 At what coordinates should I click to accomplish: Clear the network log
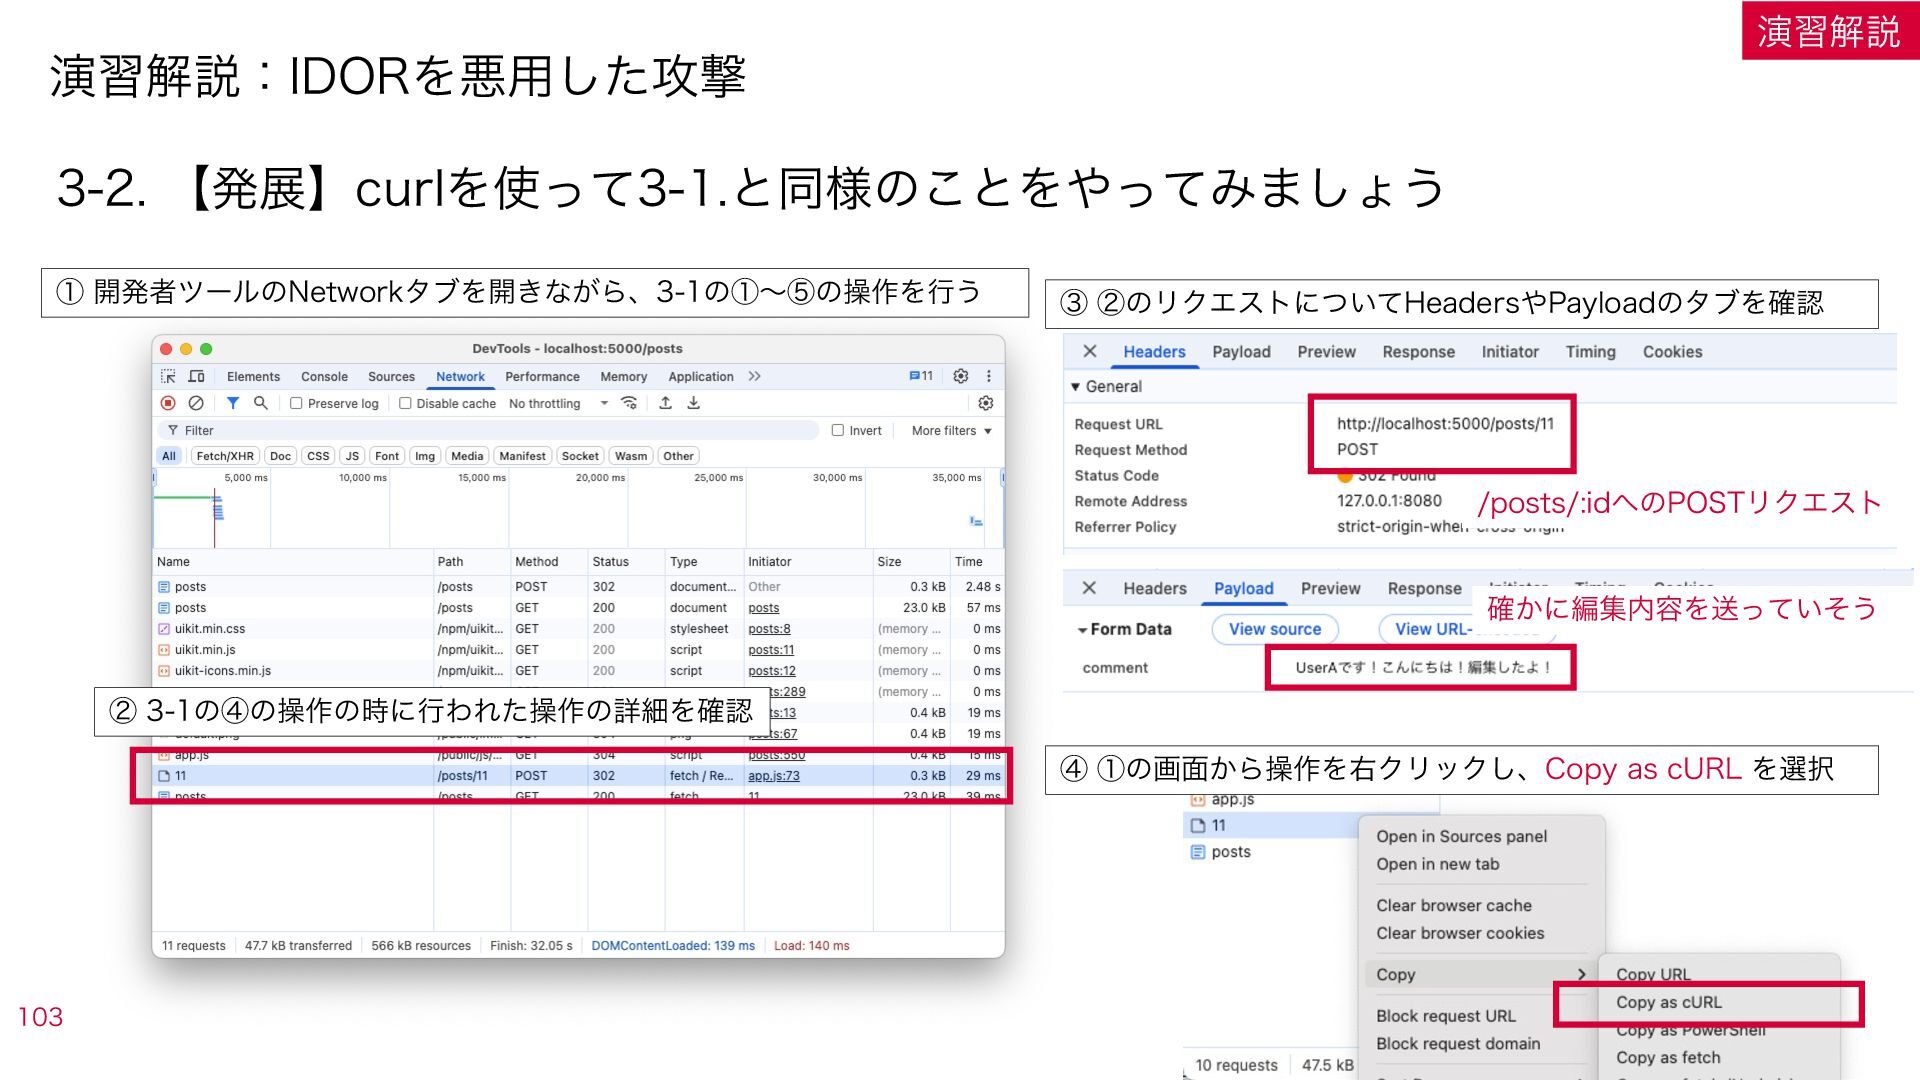pos(196,403)
